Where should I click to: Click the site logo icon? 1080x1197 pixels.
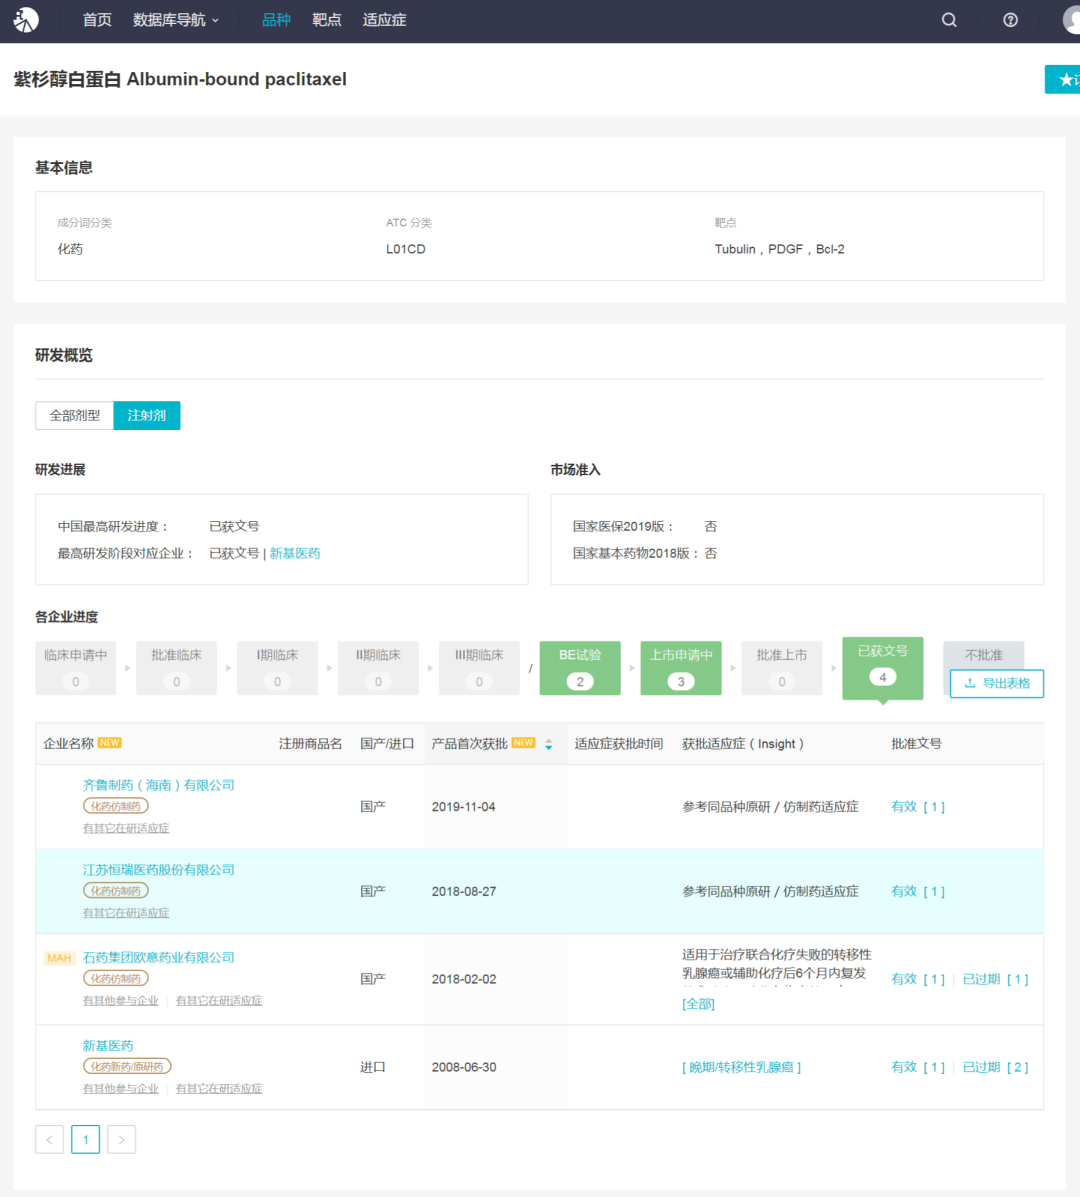click(26, 20)
